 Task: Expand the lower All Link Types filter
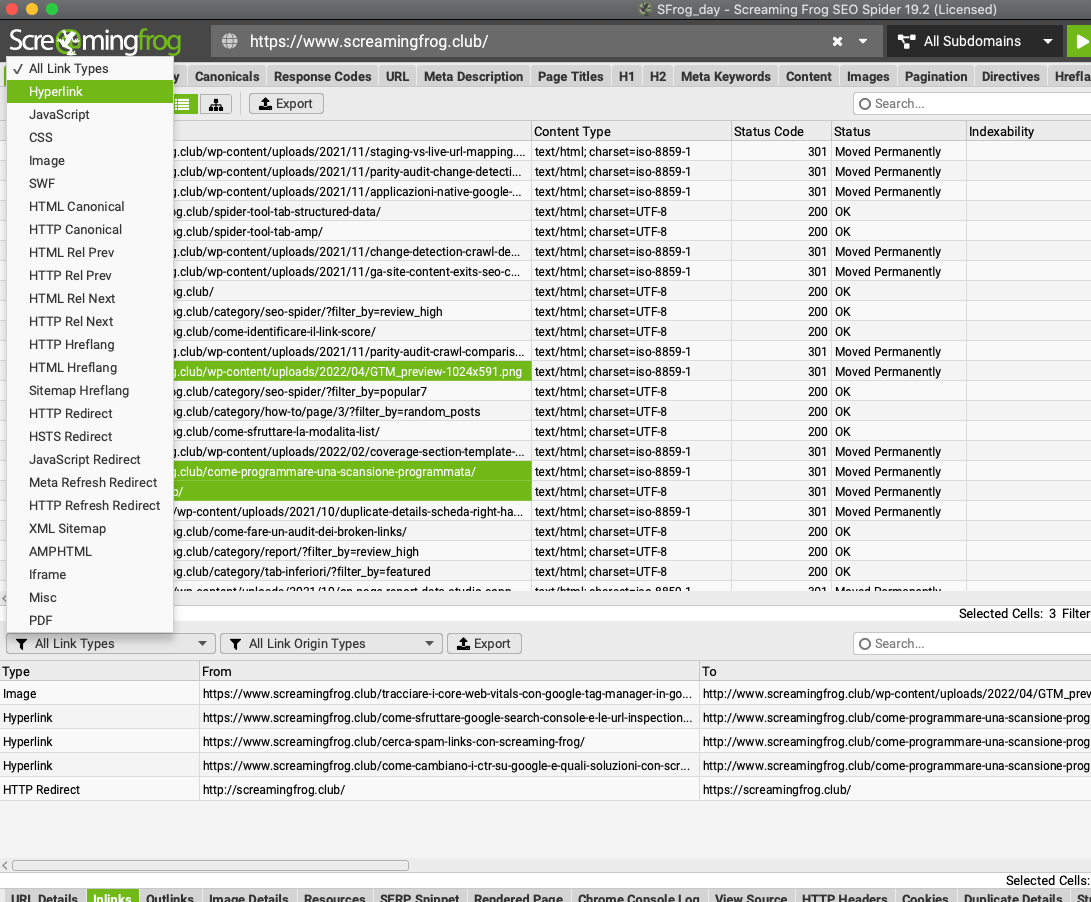110,644
